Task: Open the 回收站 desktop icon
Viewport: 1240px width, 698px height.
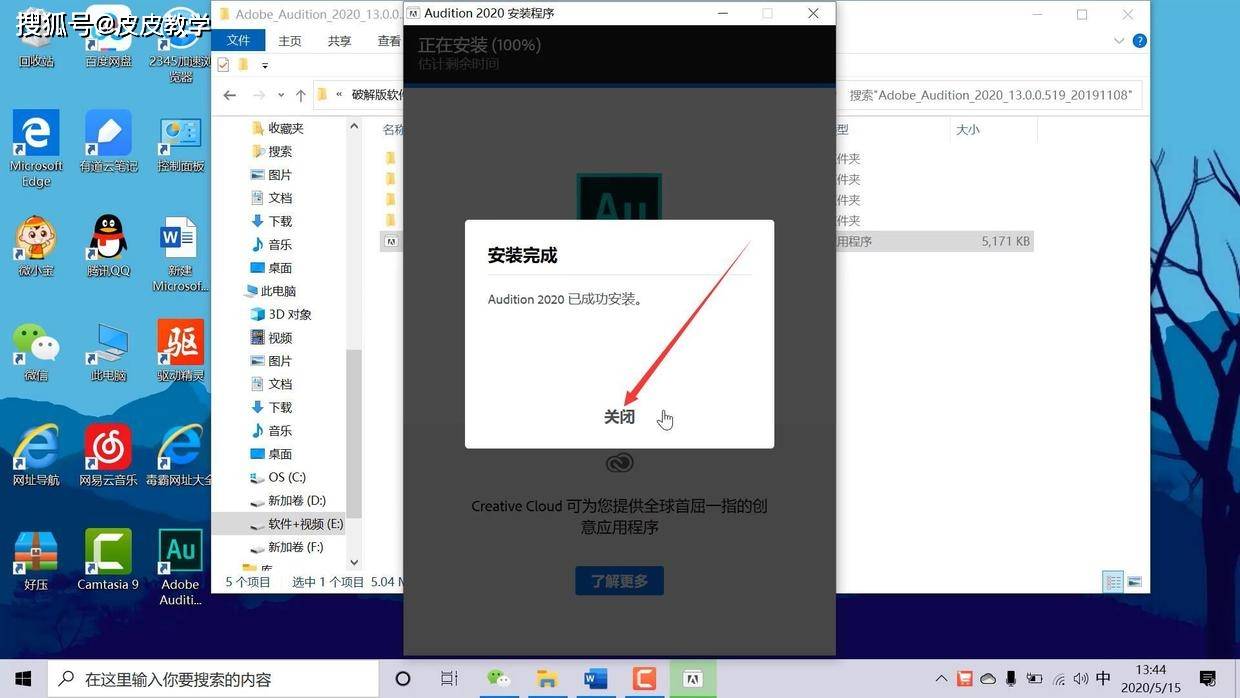Action: point(36,40)
